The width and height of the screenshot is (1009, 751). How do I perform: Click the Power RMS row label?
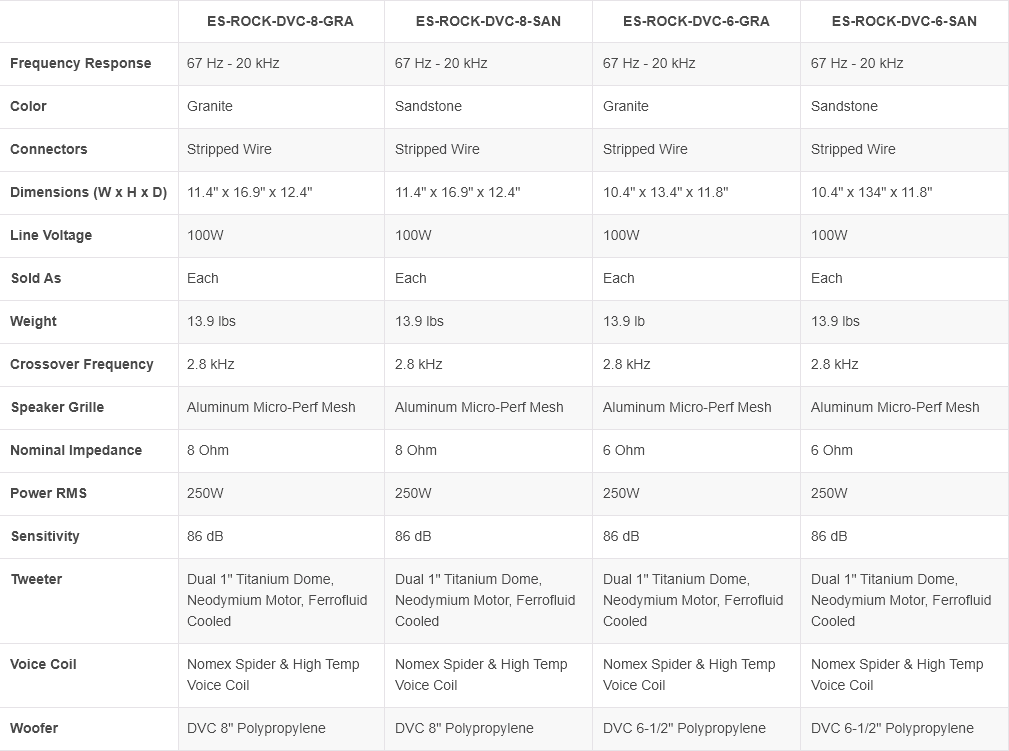[x=49, y=493]
